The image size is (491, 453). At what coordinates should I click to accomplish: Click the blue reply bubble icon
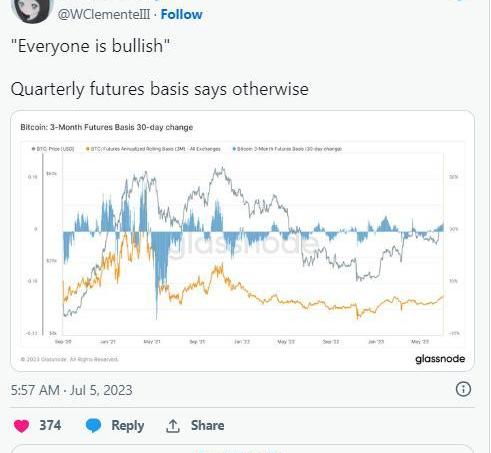tap(93, 426)
